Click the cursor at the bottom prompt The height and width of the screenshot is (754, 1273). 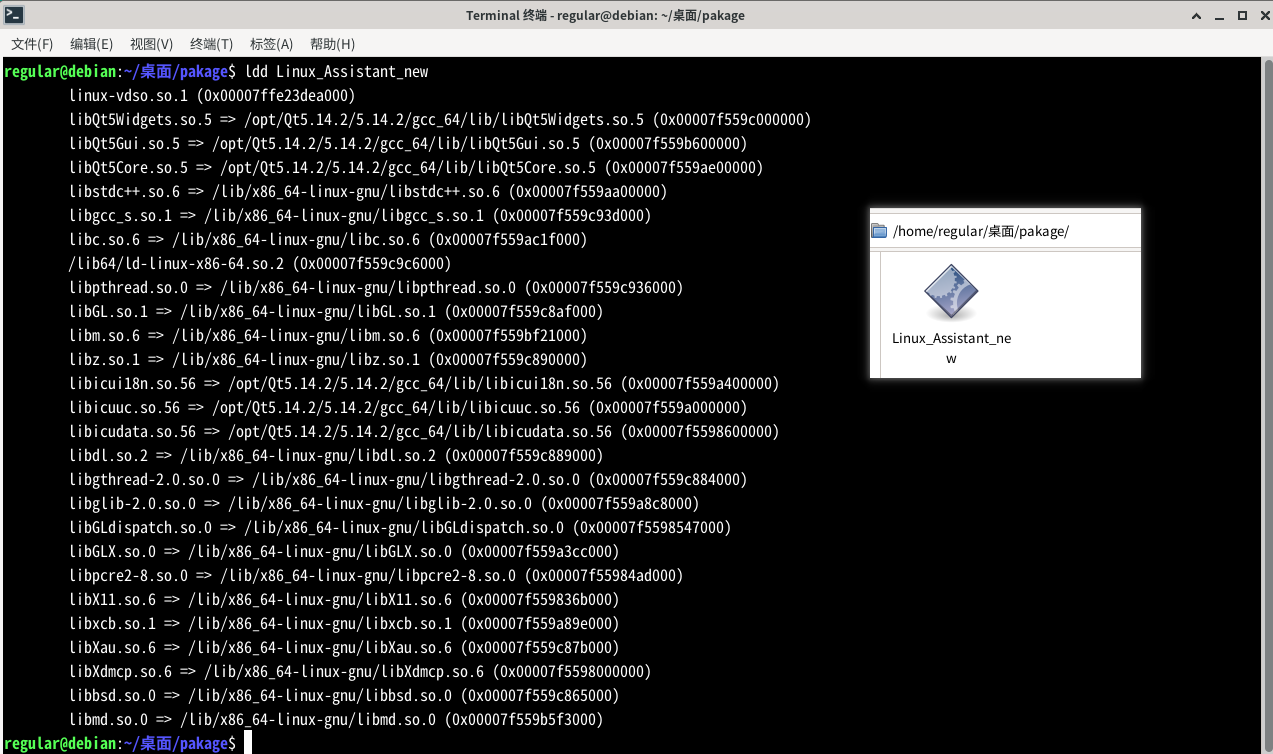click(248, 743)
